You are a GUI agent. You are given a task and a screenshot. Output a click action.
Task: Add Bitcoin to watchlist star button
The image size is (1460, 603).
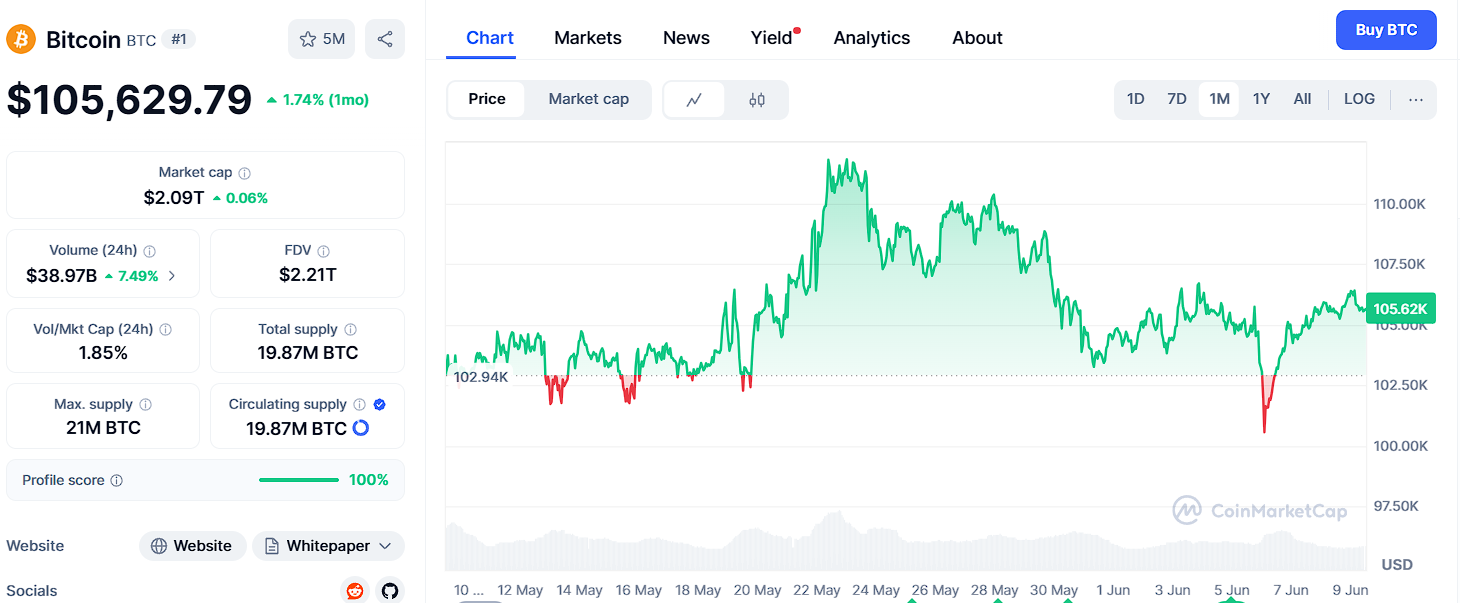pyautogui.click(x=321, y=39)
